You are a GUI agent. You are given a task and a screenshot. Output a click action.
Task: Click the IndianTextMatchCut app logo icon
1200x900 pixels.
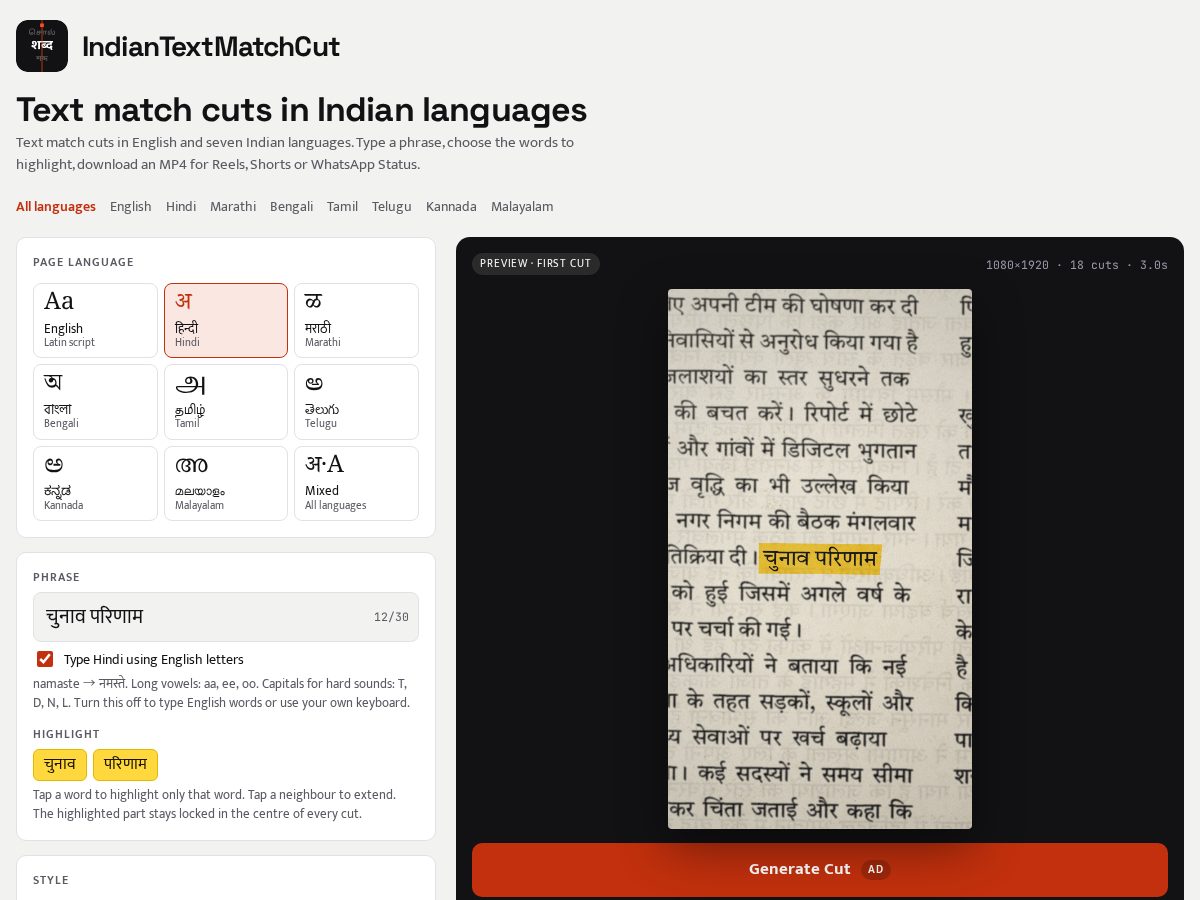(42, 46)
